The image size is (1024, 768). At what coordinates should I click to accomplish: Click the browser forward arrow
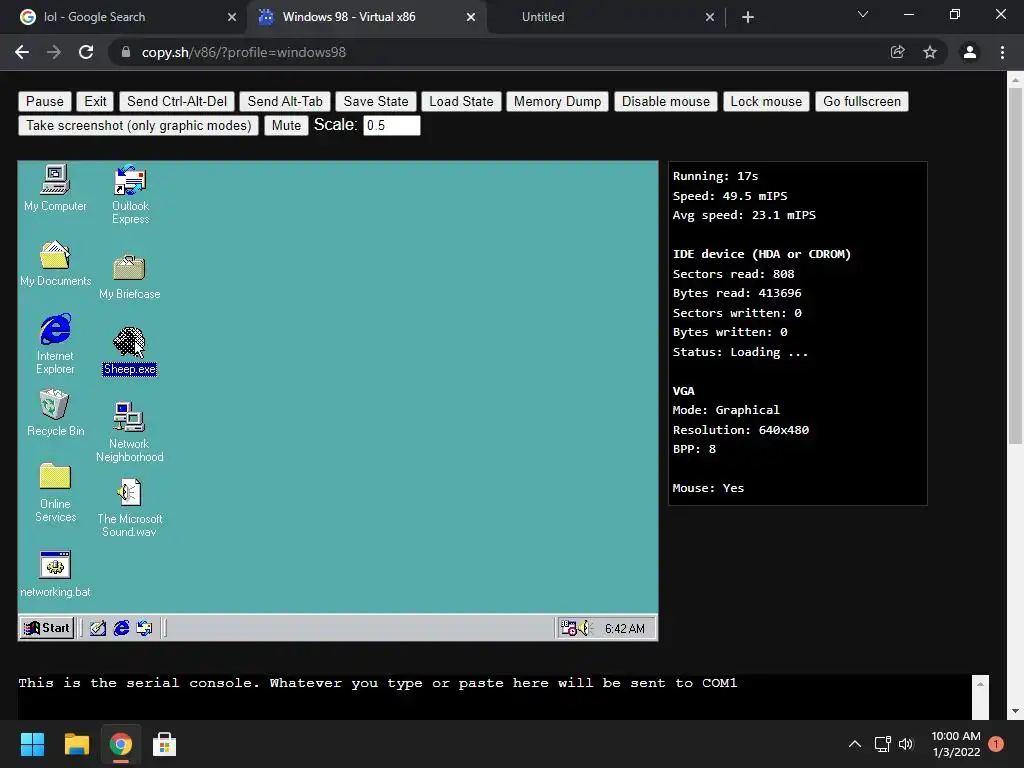pos(54,52)
